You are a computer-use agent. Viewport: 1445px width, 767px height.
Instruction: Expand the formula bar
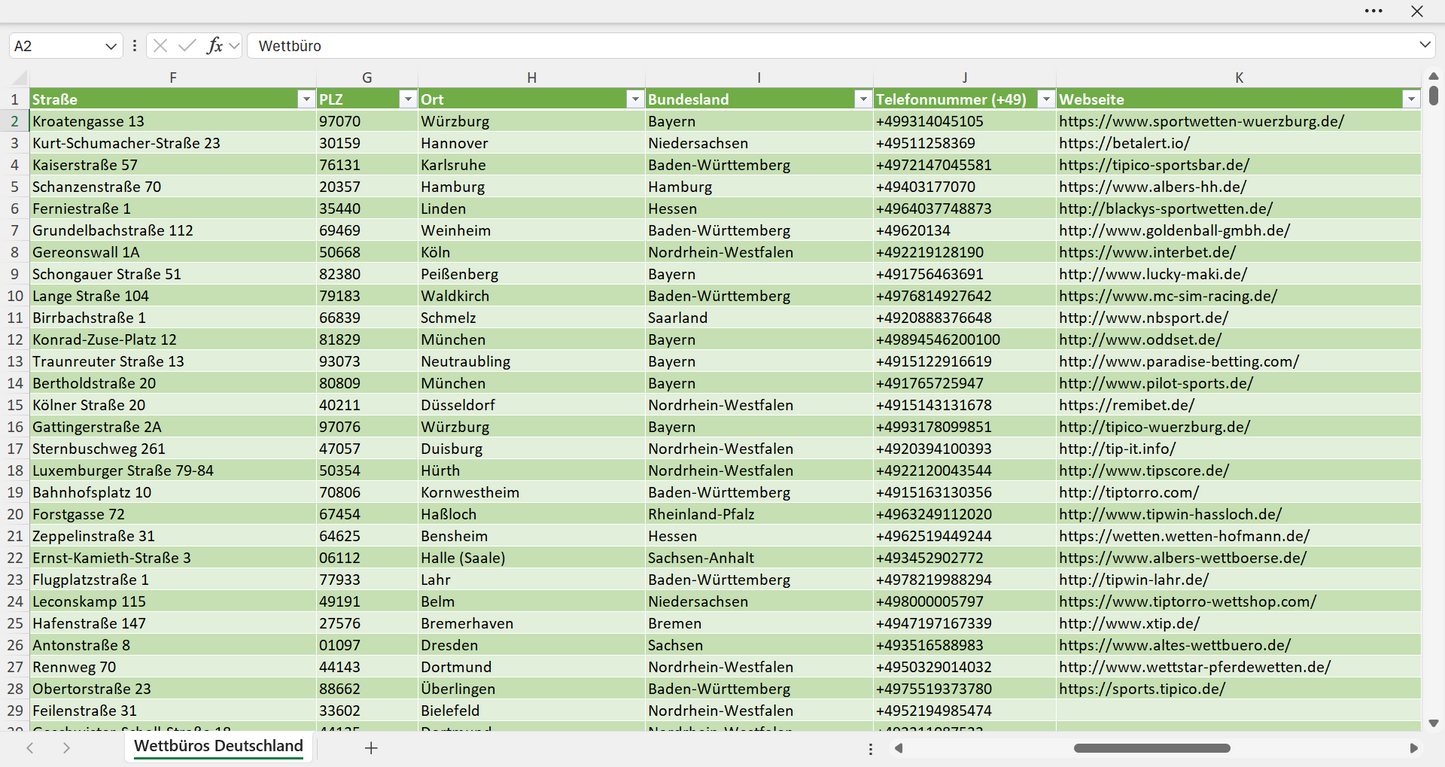click(1425, 45)
